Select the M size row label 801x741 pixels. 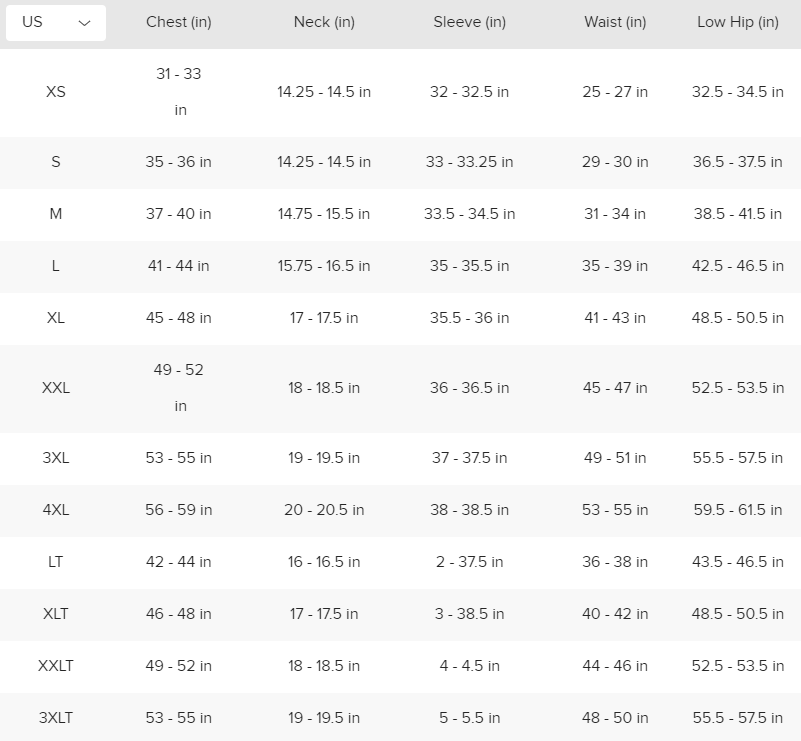pyautogui.click(x=56, y=214)
